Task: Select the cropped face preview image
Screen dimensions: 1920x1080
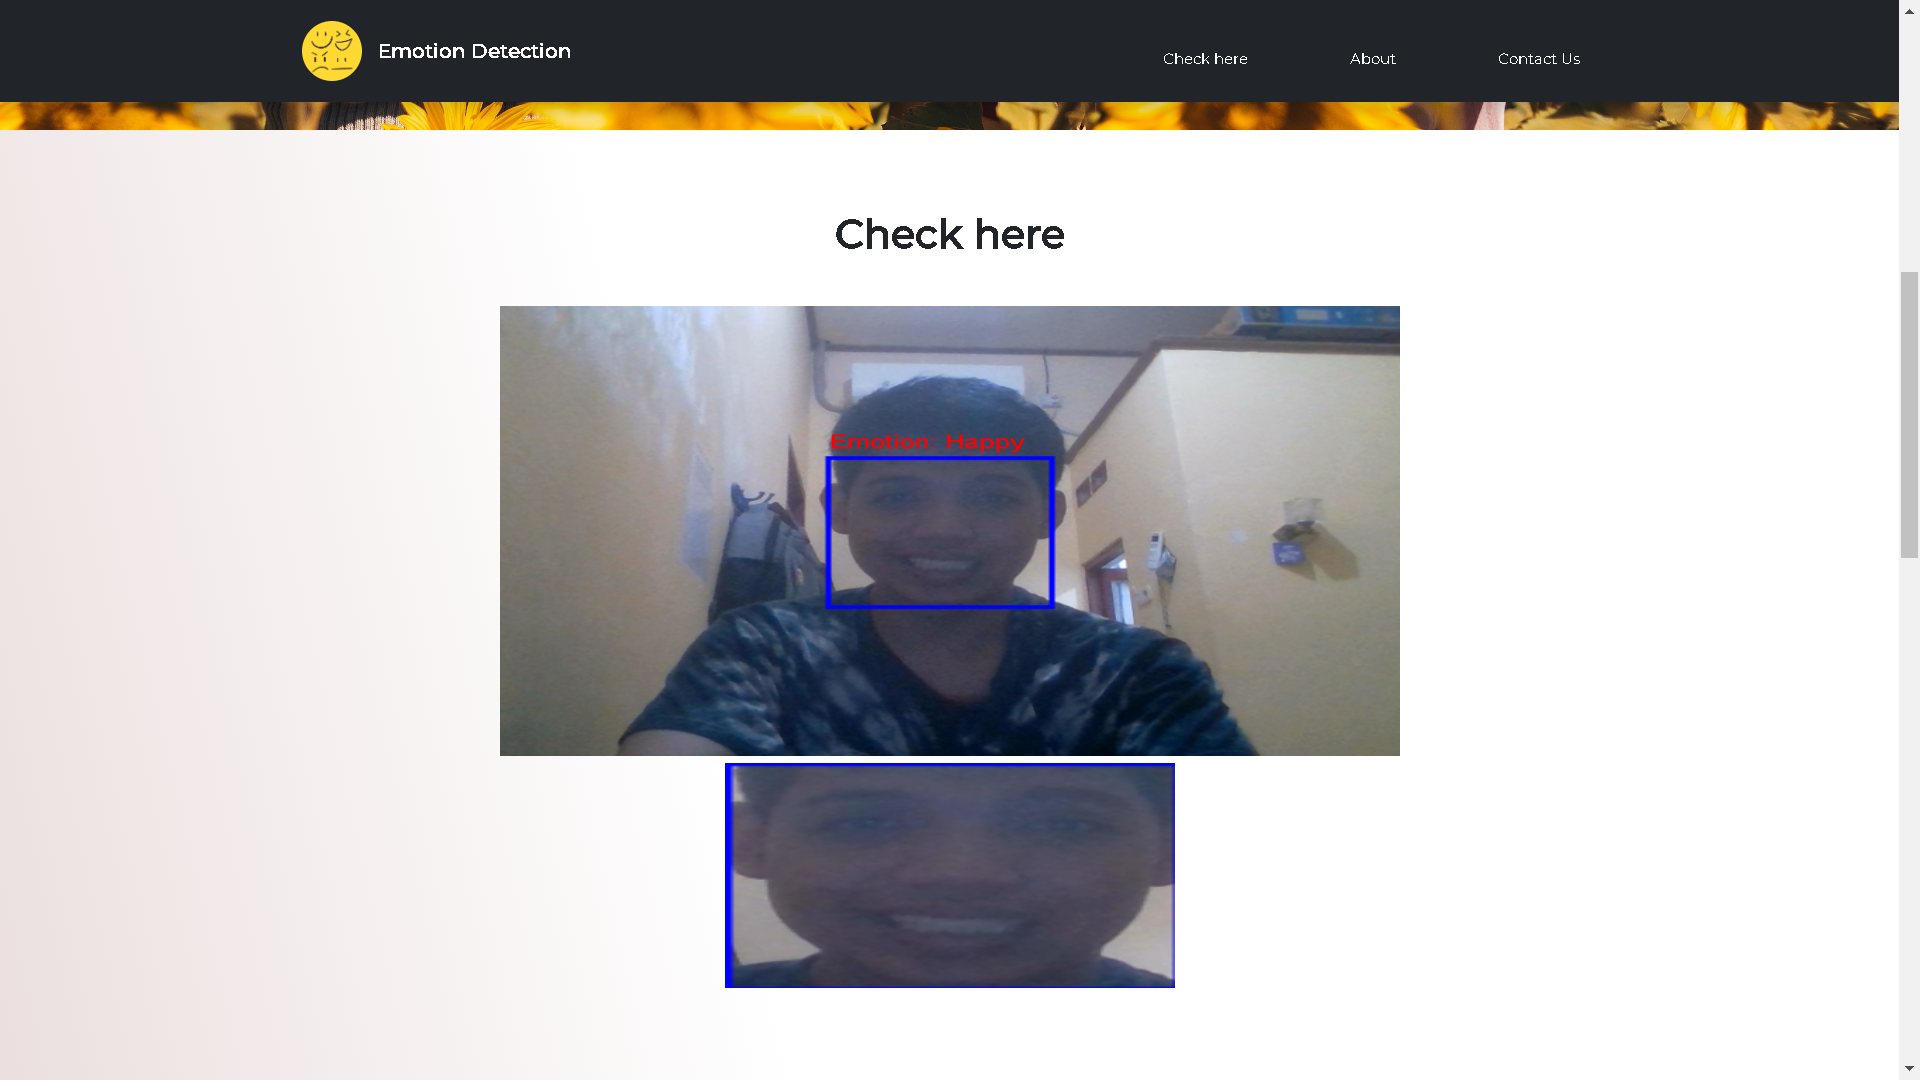Action: point(948,875)
